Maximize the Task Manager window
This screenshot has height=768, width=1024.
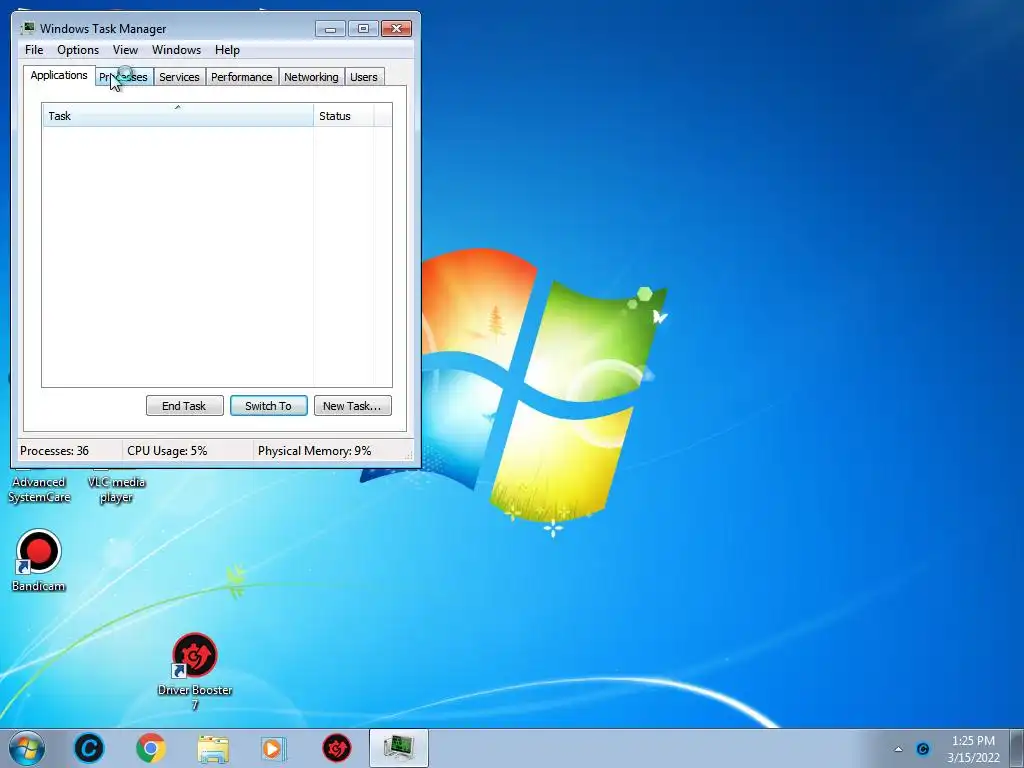(x=363, y=29)
